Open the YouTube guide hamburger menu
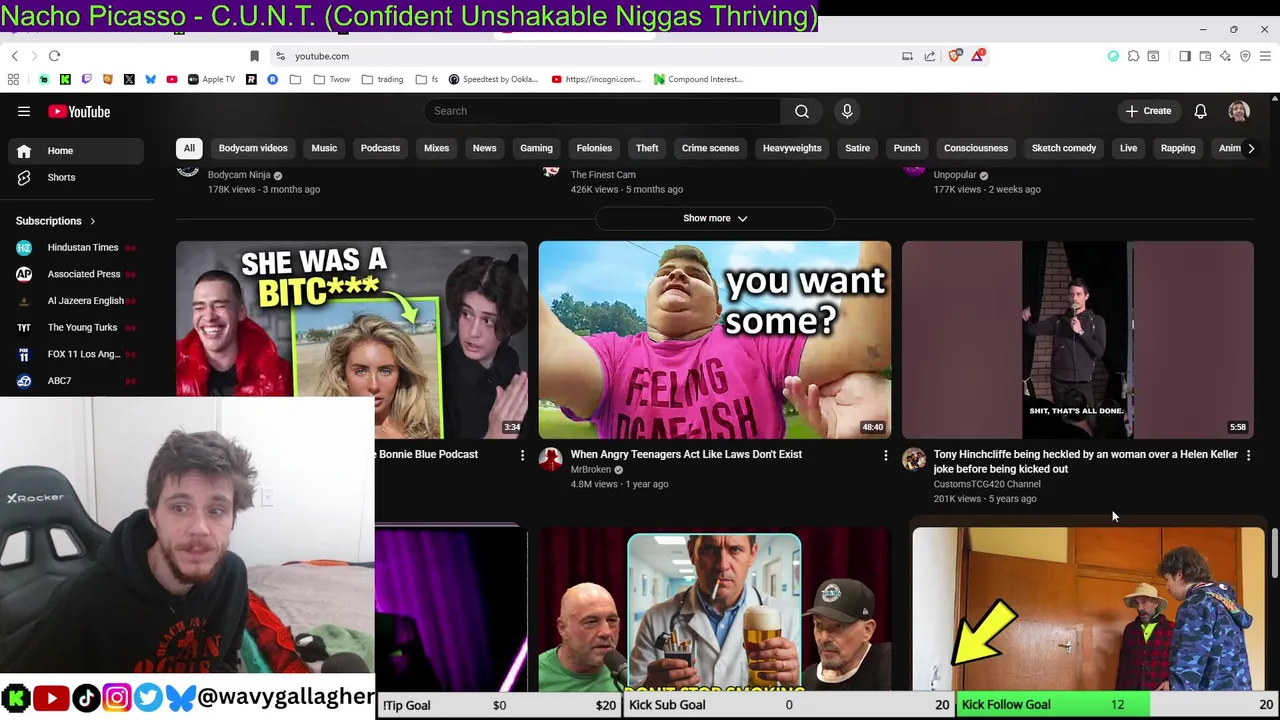The width and height of the screenshot is (1280, 720). tap(24, 111)
